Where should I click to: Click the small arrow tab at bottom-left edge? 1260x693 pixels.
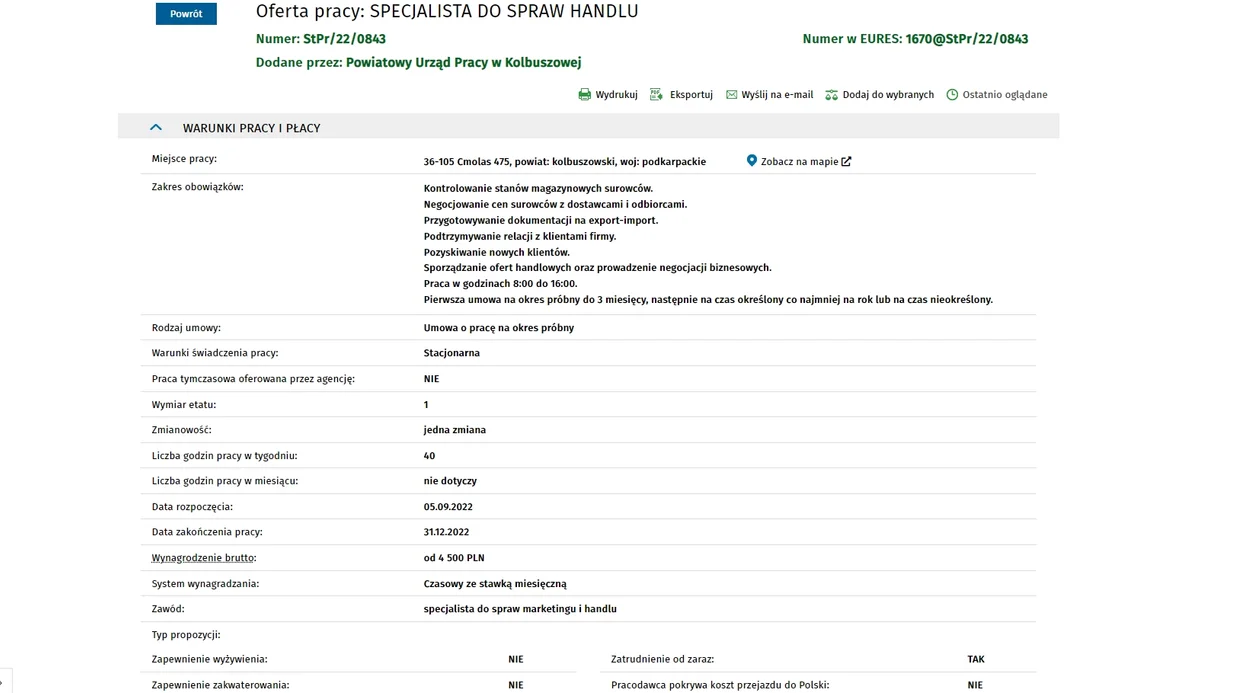(x=4, y=682)
